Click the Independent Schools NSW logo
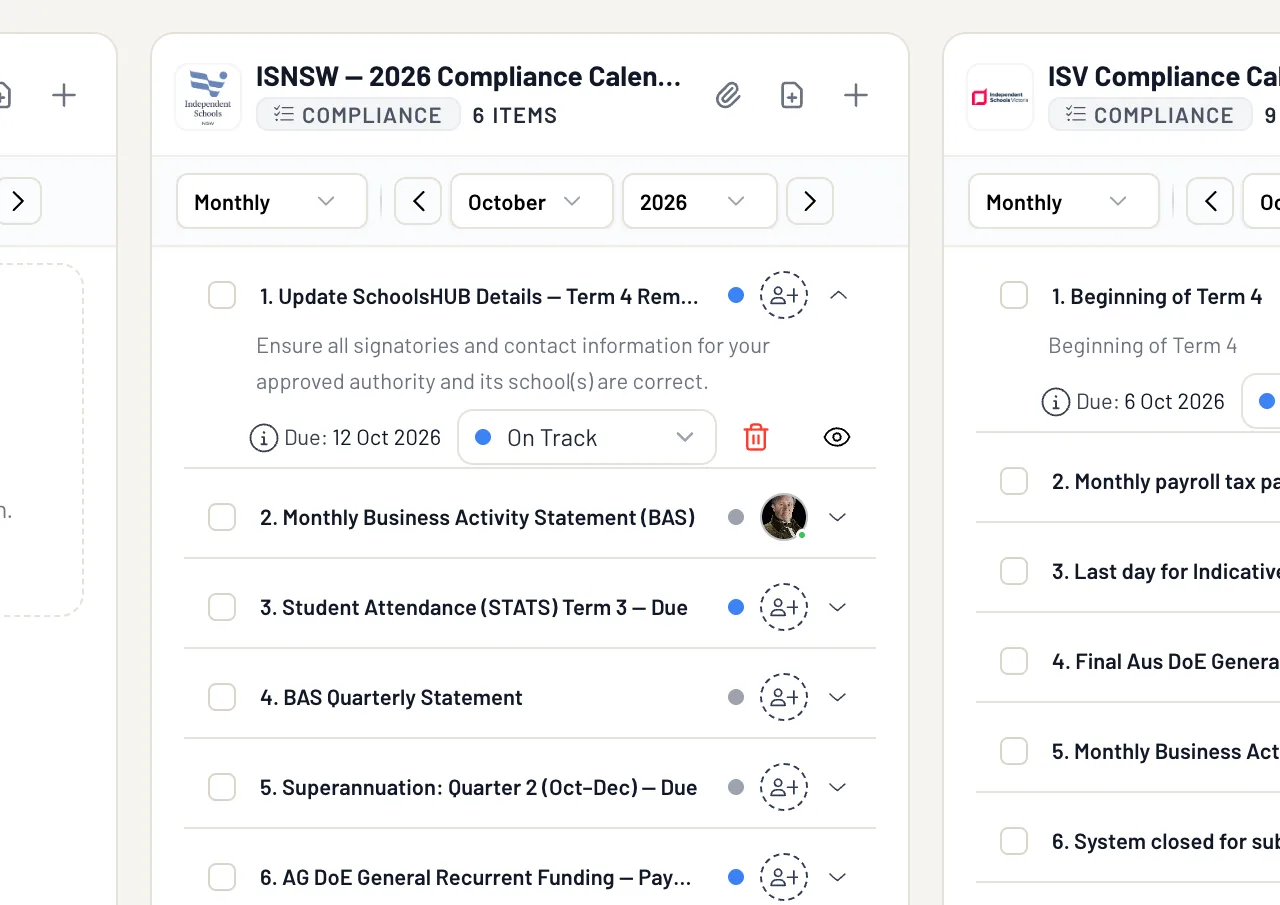The image size is (1280, 905). pyautogui.click(x=208, y=97)
